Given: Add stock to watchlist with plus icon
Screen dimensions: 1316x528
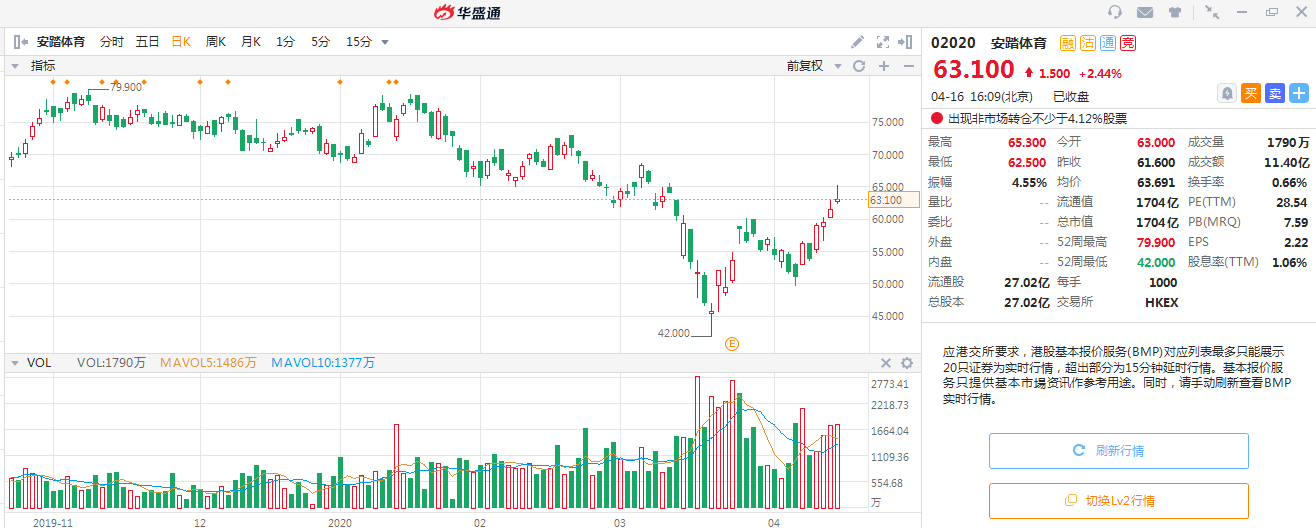Looking at the screenshot, I should click(1299, 93).
